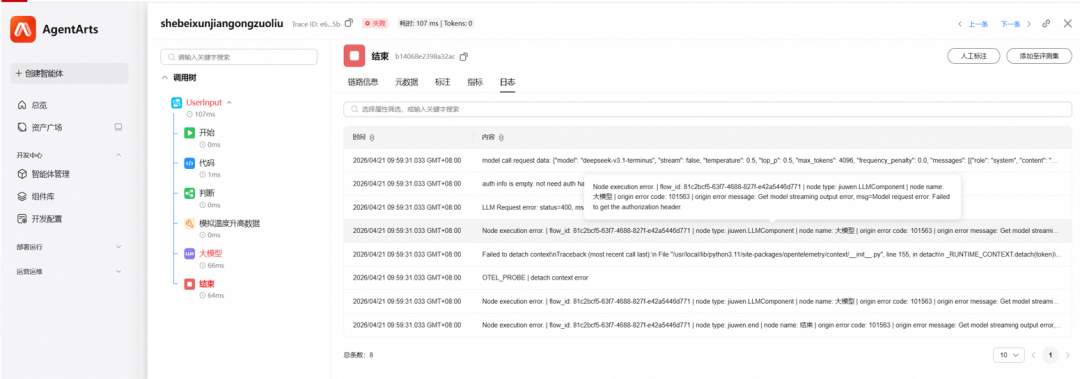Click the AgentArts logo icon

click(23, 29)
